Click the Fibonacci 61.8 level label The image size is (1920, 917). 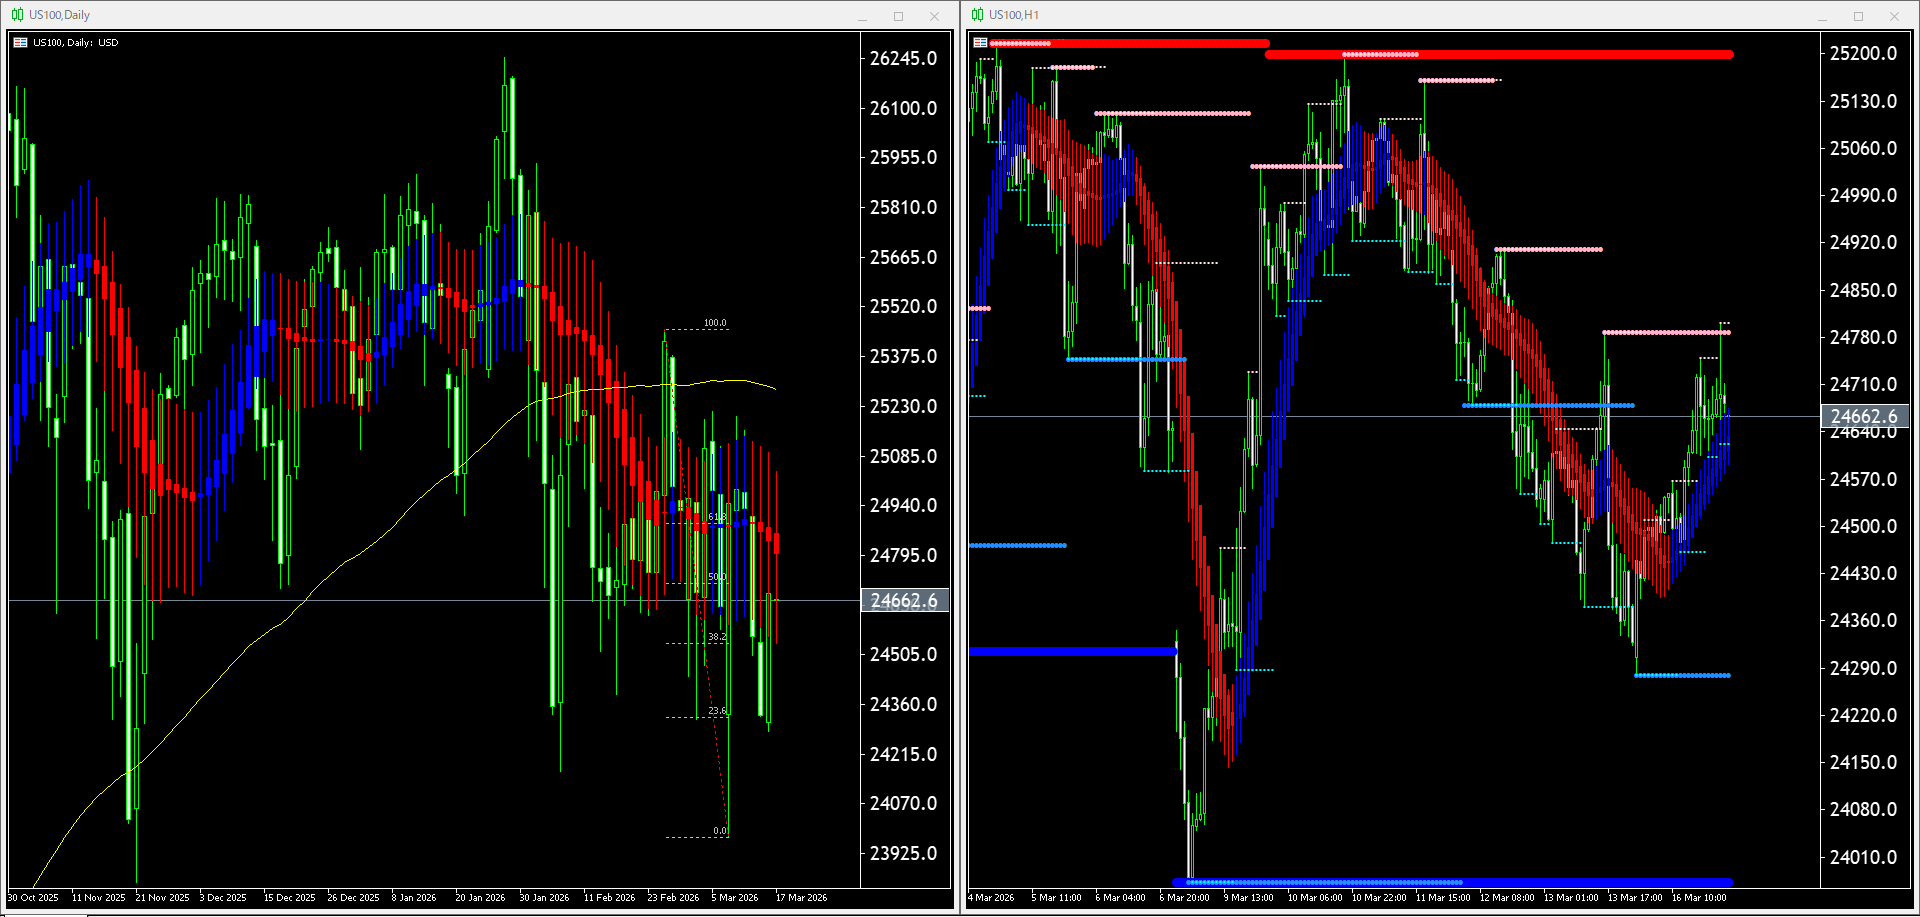click(717, 517)
